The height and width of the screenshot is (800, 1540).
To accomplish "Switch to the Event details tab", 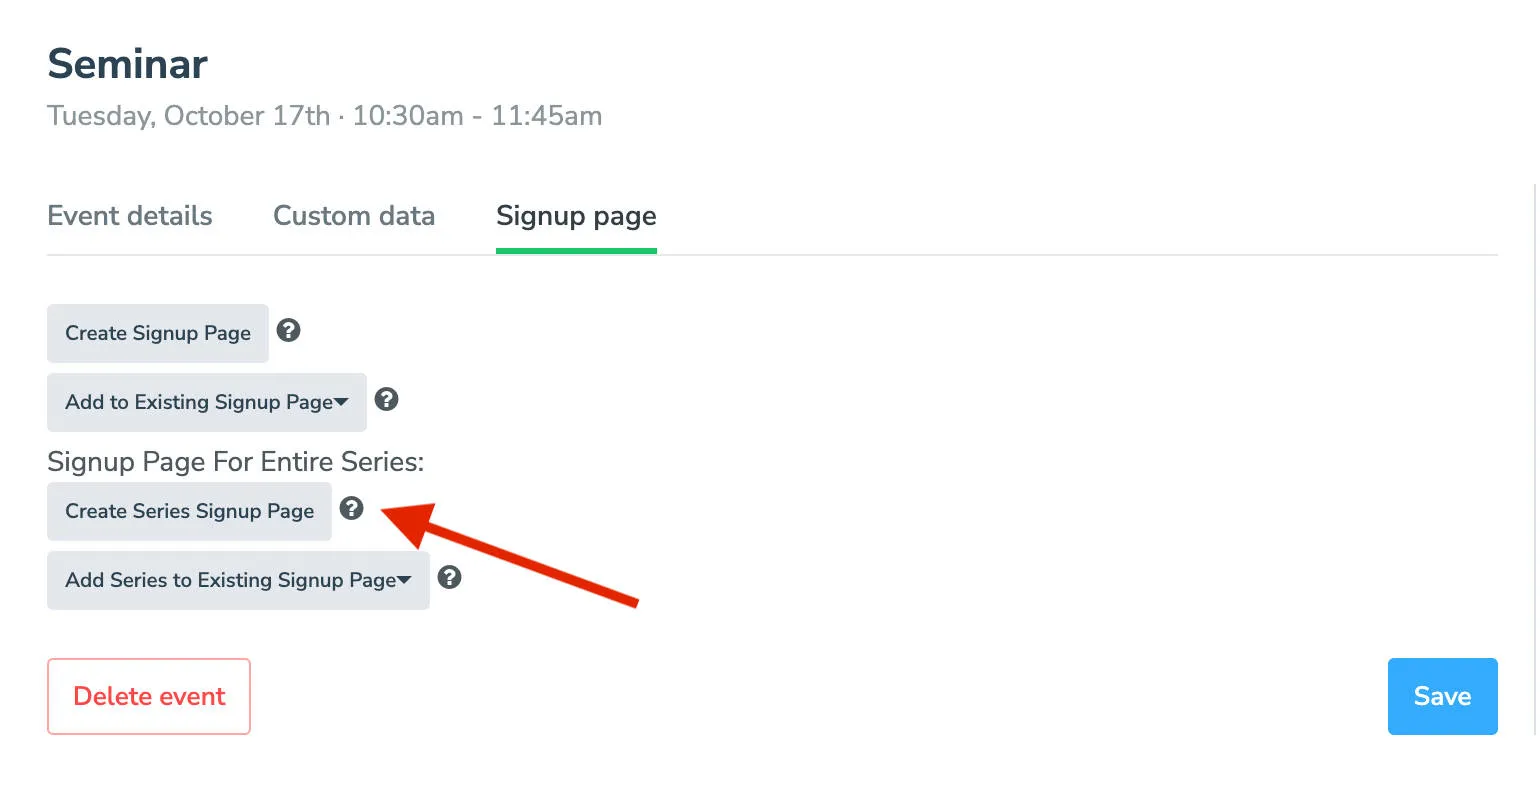I will (x=129, y=216).
